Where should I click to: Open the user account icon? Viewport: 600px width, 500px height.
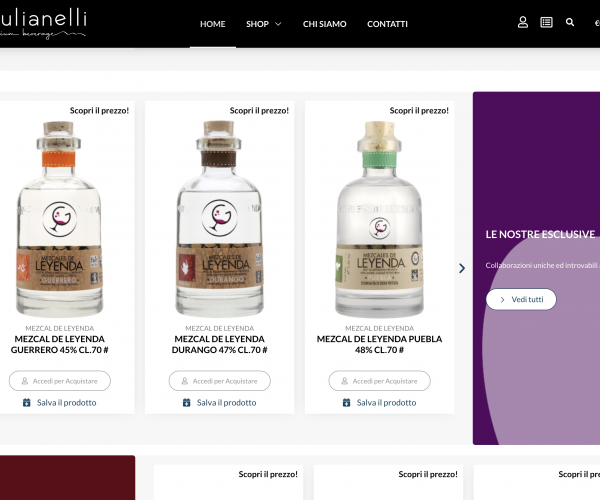pyautogui.click(x=523, y=23)
